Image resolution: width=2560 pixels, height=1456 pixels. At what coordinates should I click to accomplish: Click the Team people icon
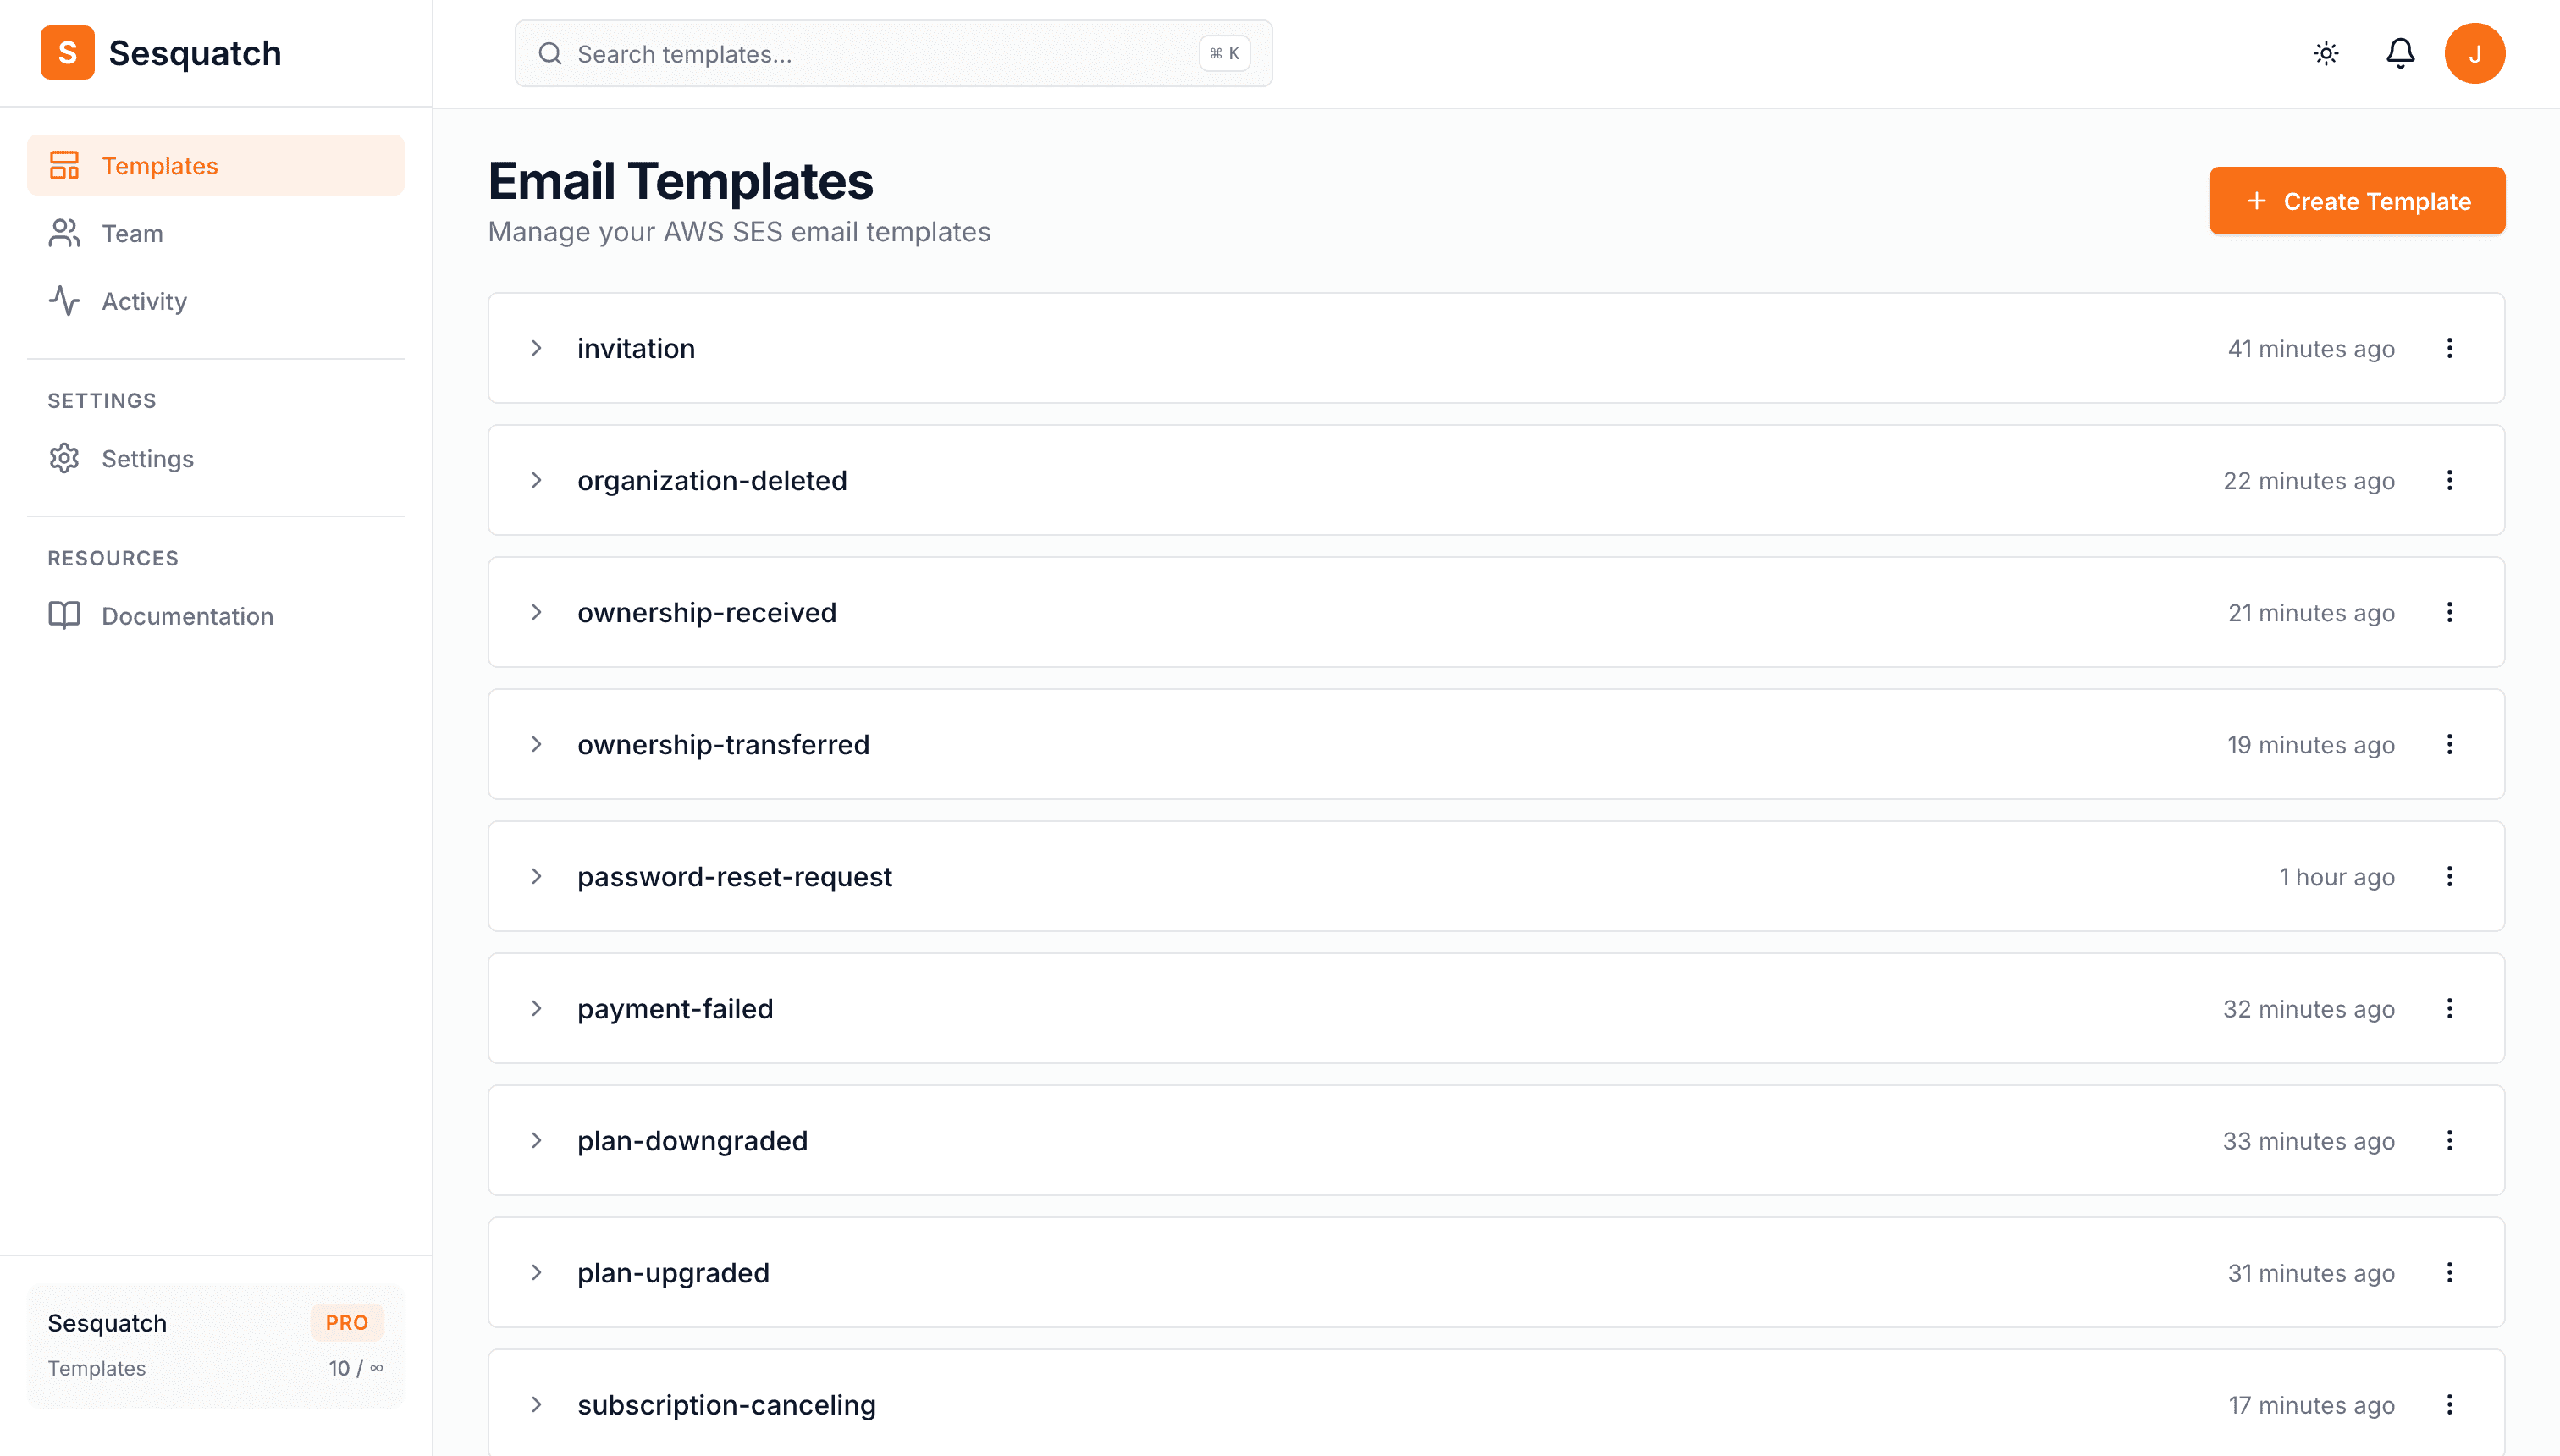64,233
